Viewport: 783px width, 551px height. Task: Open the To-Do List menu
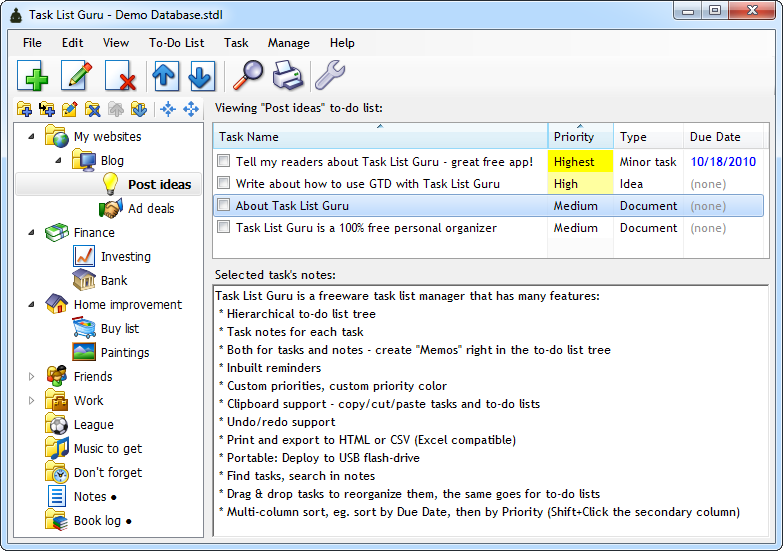[x=176, y=43]
